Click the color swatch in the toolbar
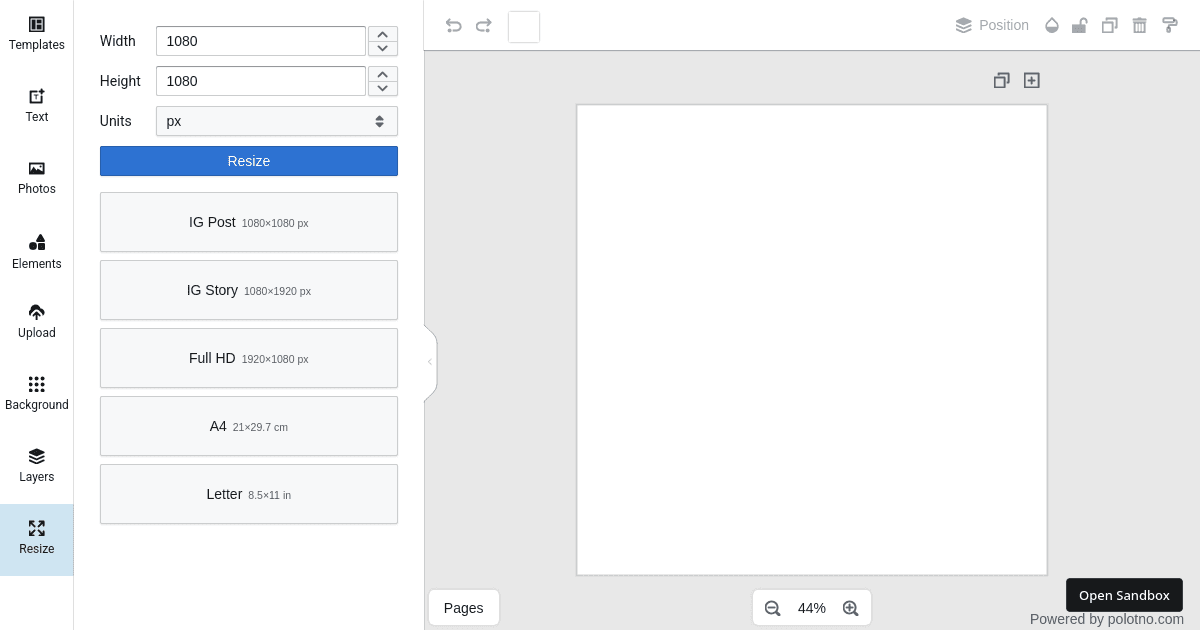1200x630 pixels. tap(524, 27)
